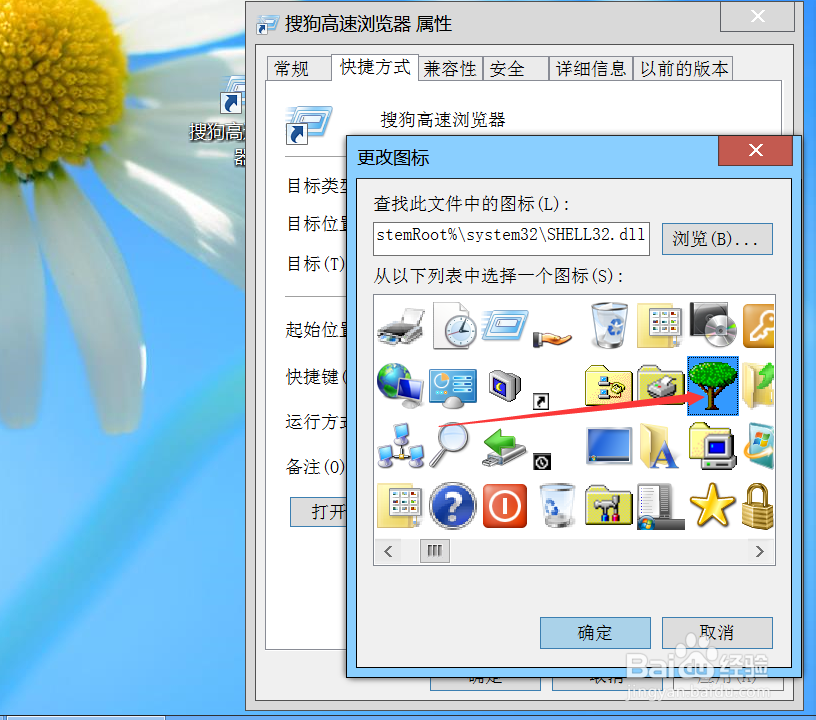Choose the printers folder icon

660,384
